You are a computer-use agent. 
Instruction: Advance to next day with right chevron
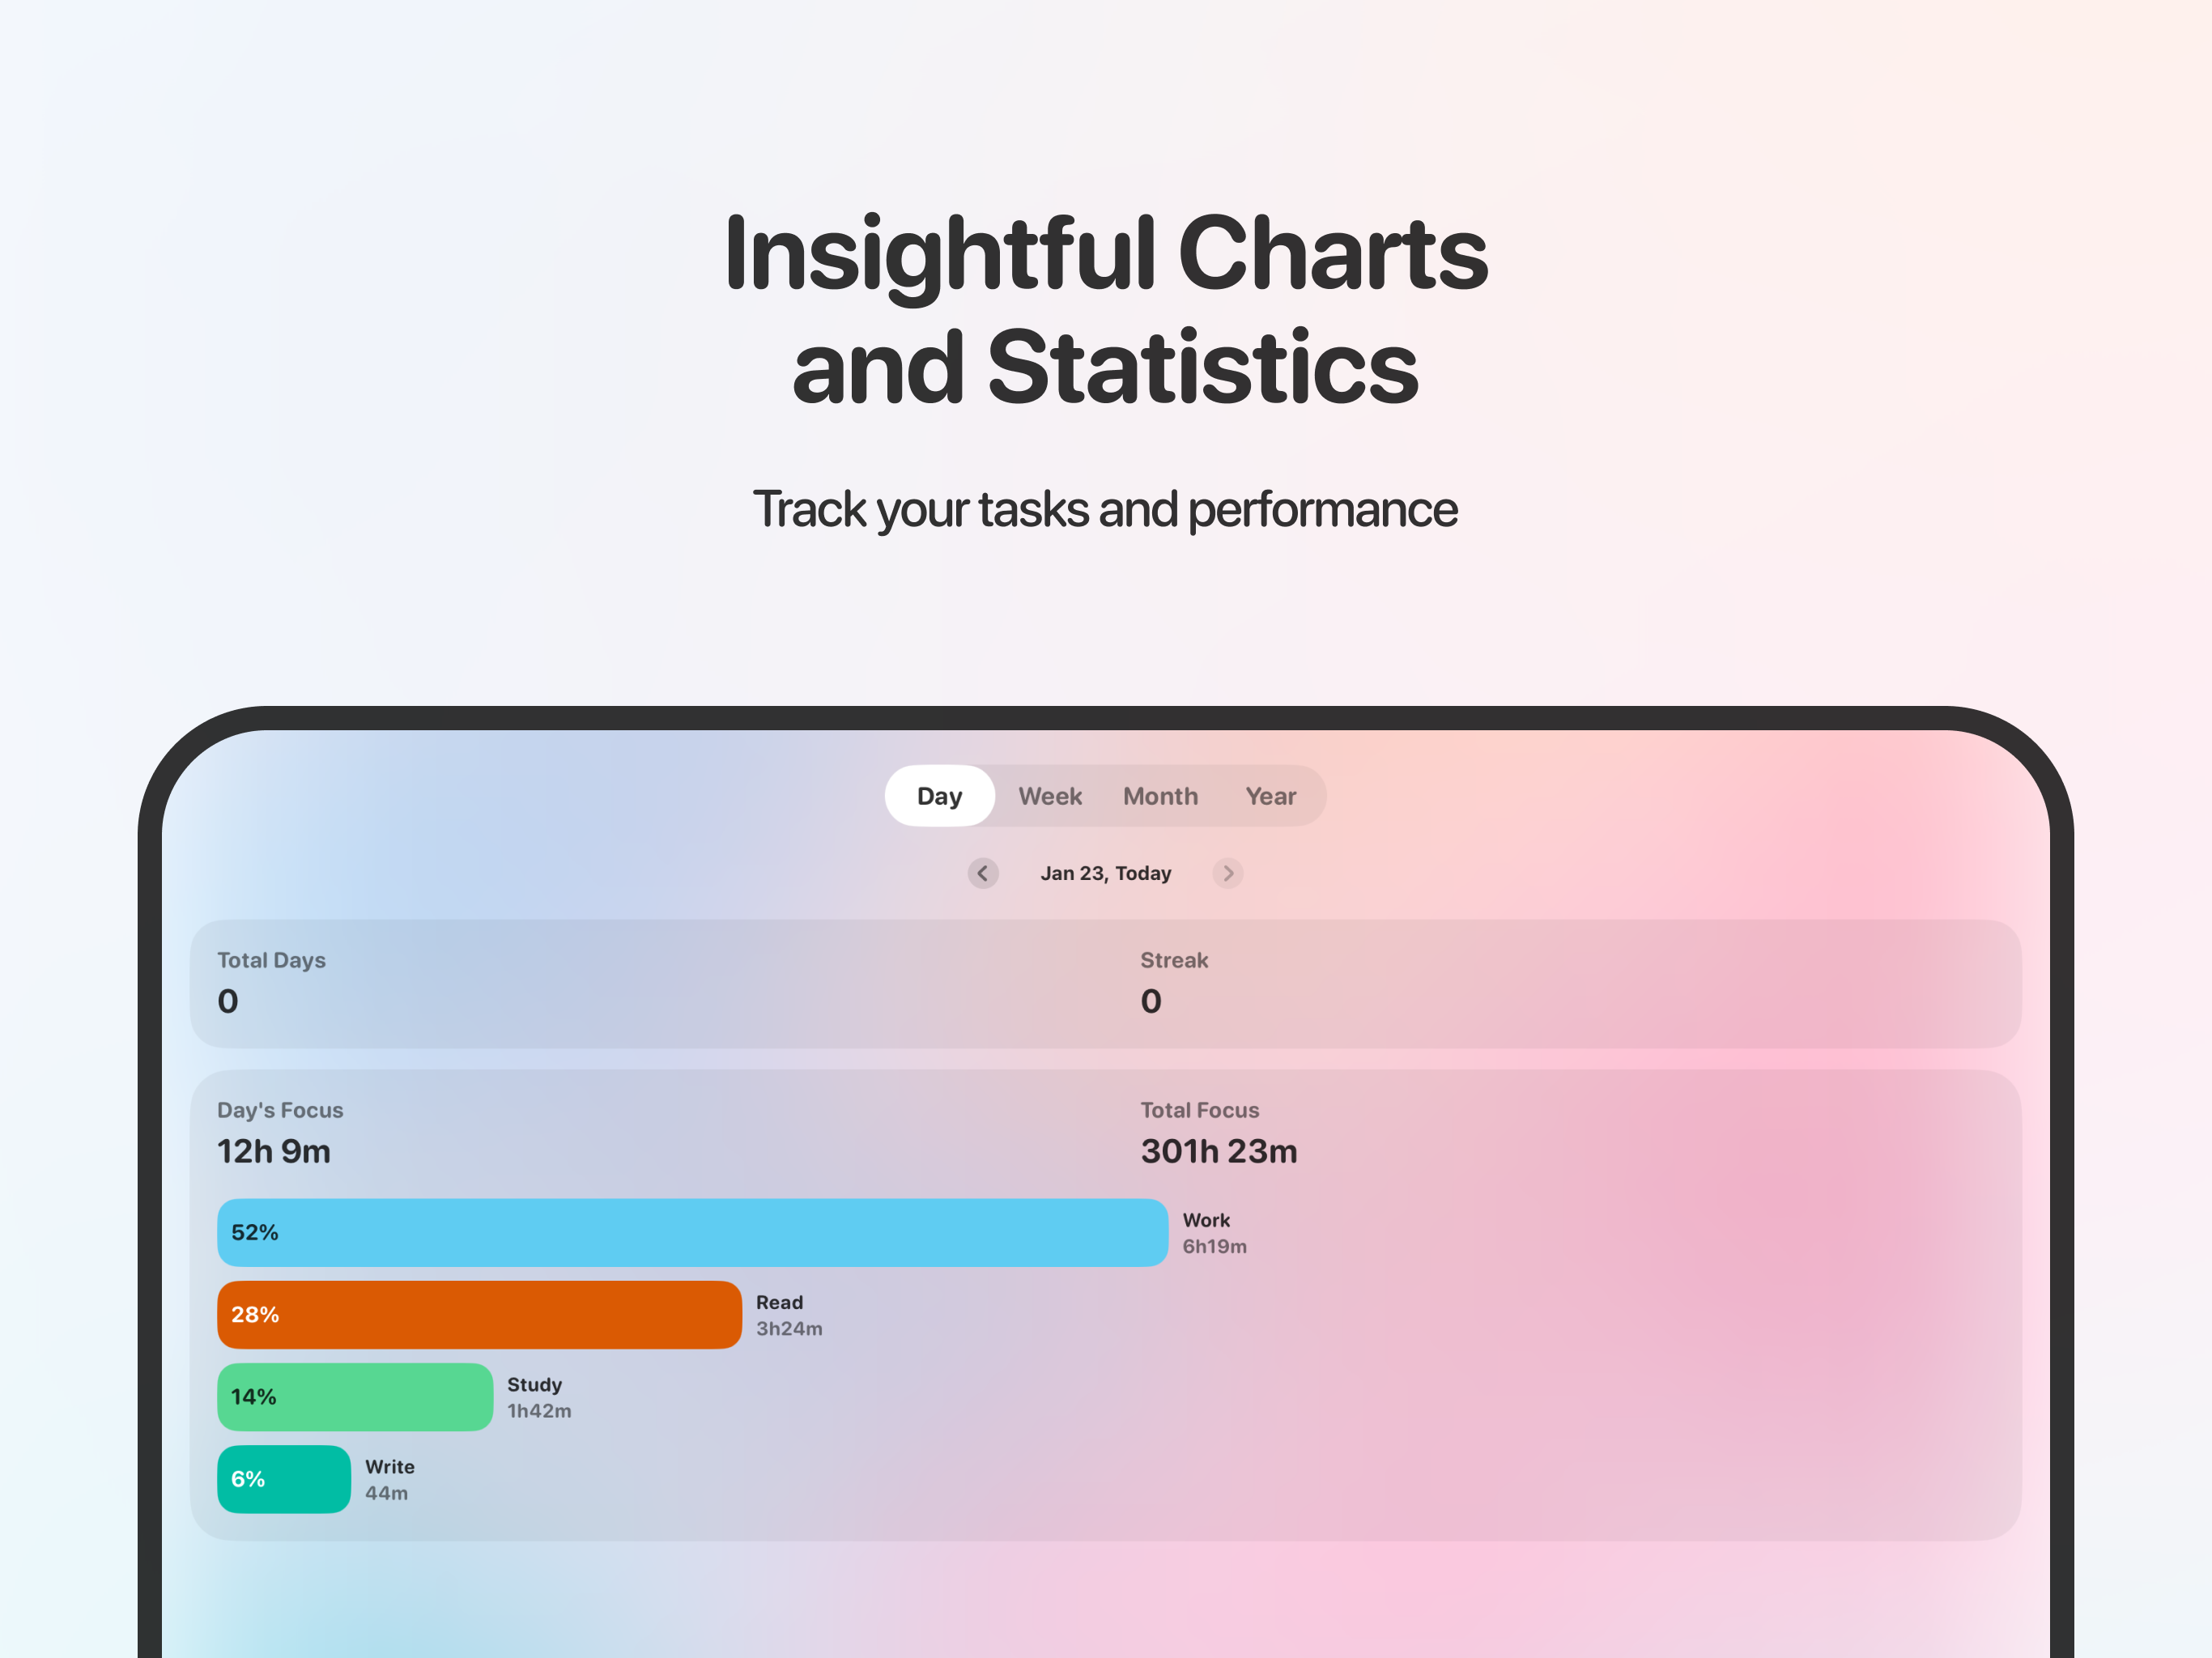pos(1228,873)
